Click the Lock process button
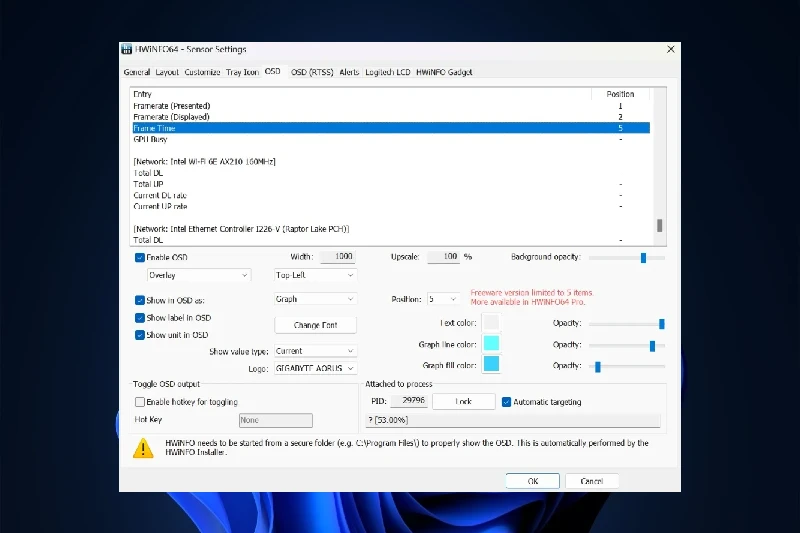The height and width of the screenshot is (533, 800). pos(463,402)
